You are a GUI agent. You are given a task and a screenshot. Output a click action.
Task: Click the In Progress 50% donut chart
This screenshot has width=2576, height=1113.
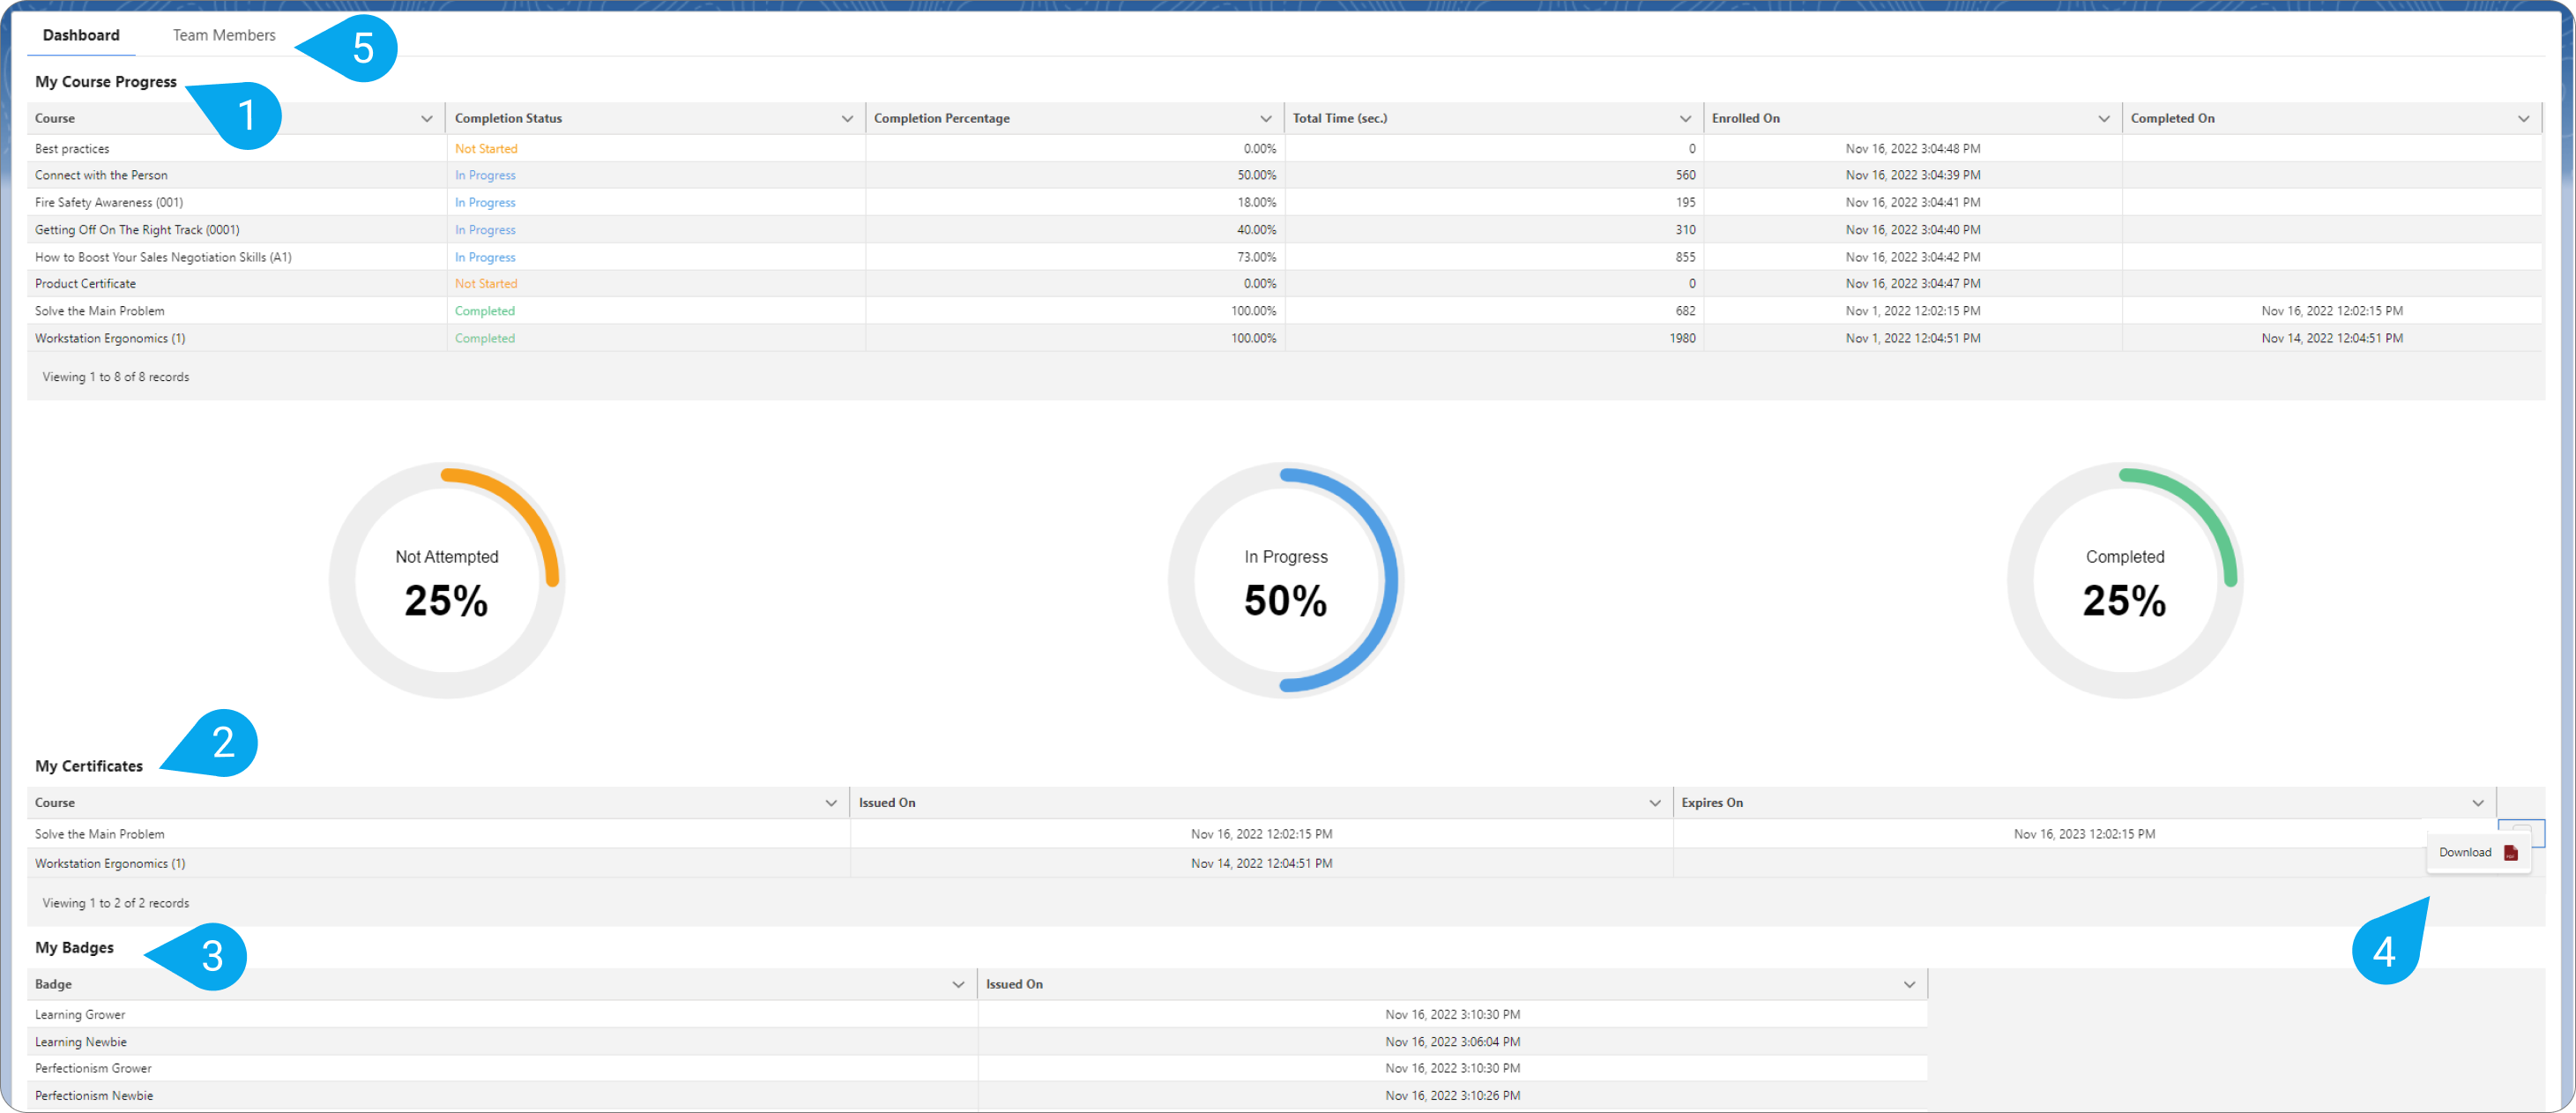click(1286, 580)
